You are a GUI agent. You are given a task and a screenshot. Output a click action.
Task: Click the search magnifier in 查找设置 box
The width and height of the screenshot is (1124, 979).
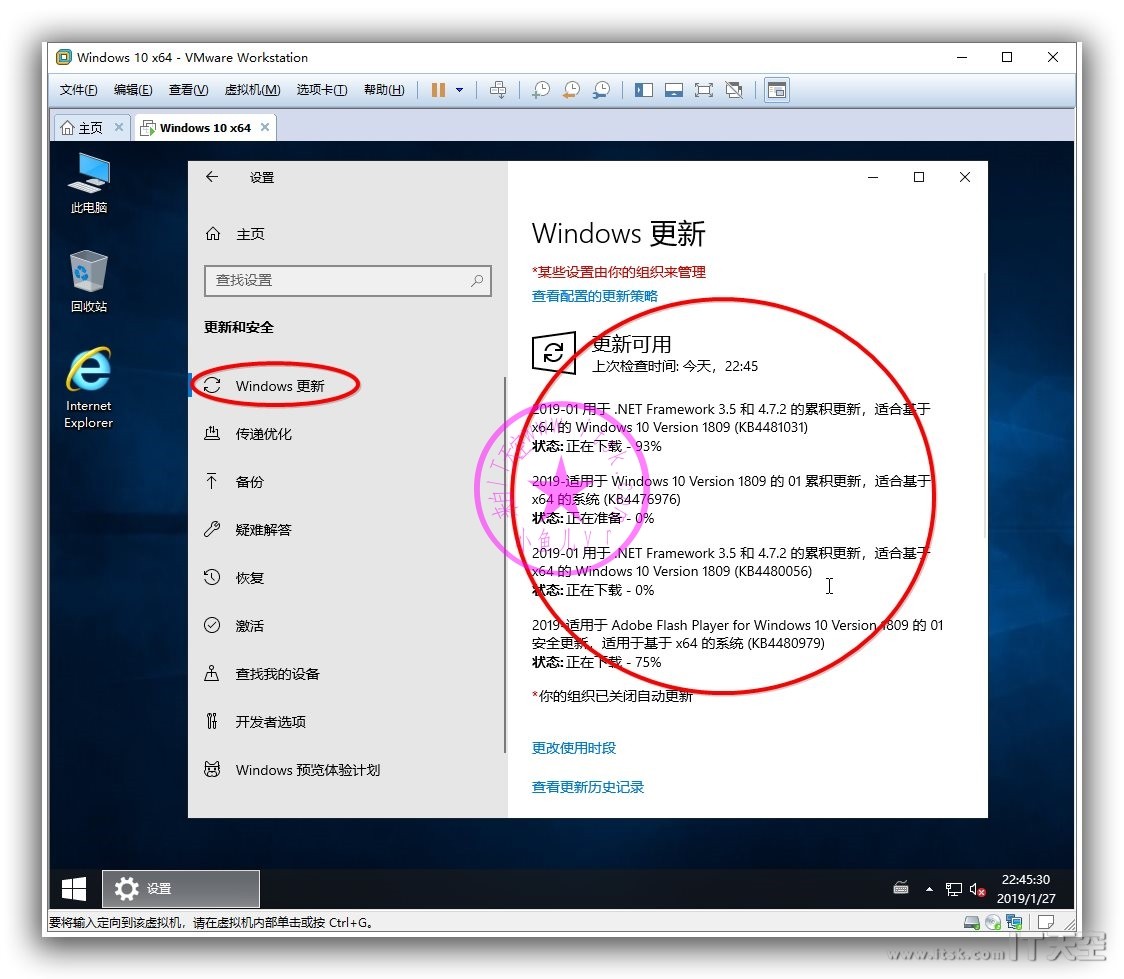tap(477, 280)
